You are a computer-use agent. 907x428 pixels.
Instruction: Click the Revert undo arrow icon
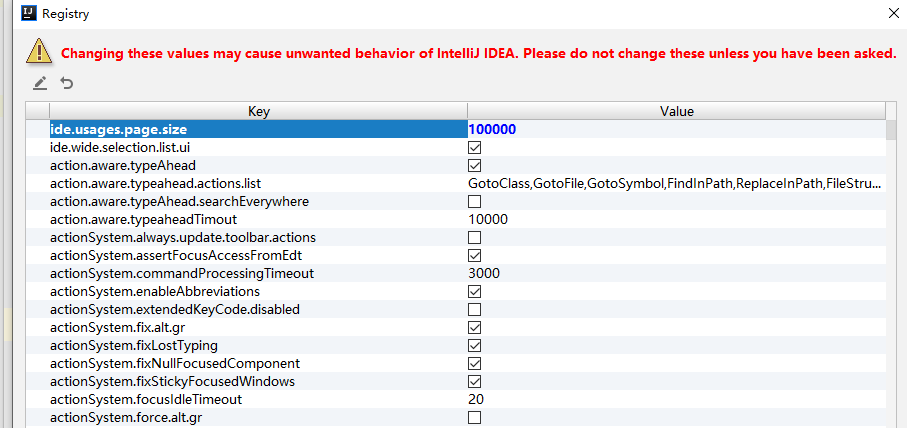click(67, 84)
